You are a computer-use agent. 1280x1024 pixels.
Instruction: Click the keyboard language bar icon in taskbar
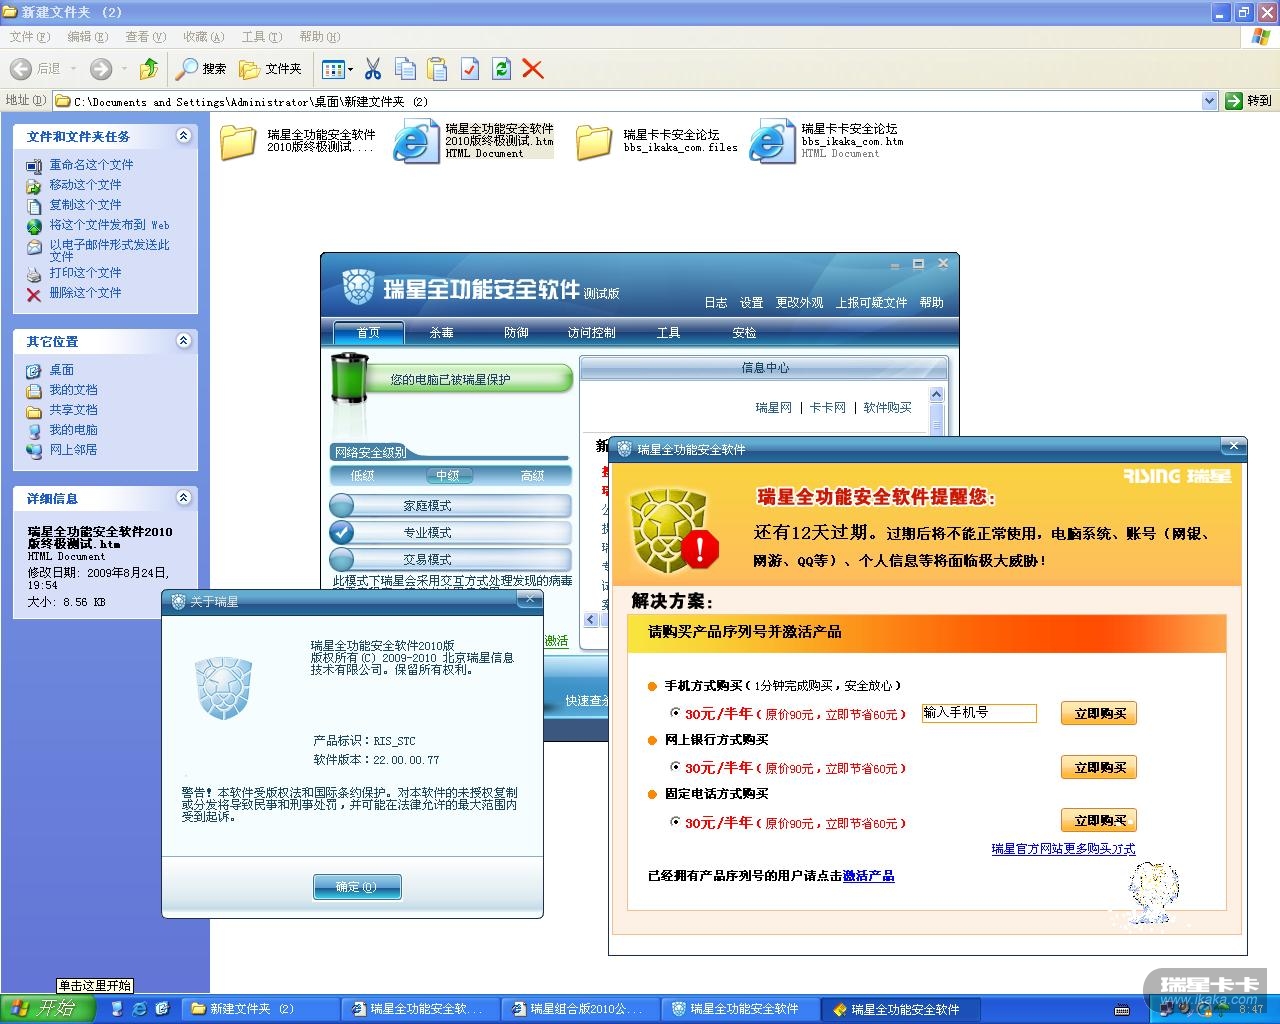[x=1123, y=1010]
